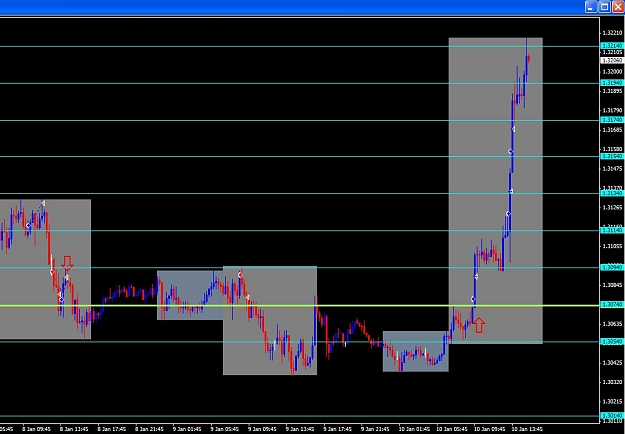
Task: Close the chart window
Action: point(618,7)
